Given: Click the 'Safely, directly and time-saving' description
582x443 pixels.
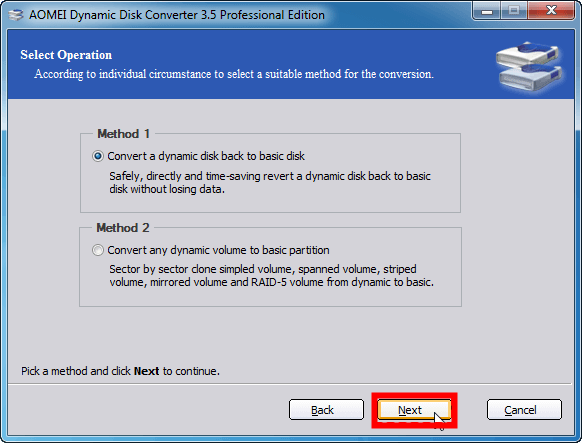Looking at the screenshot, I should (x=270, y=182).
